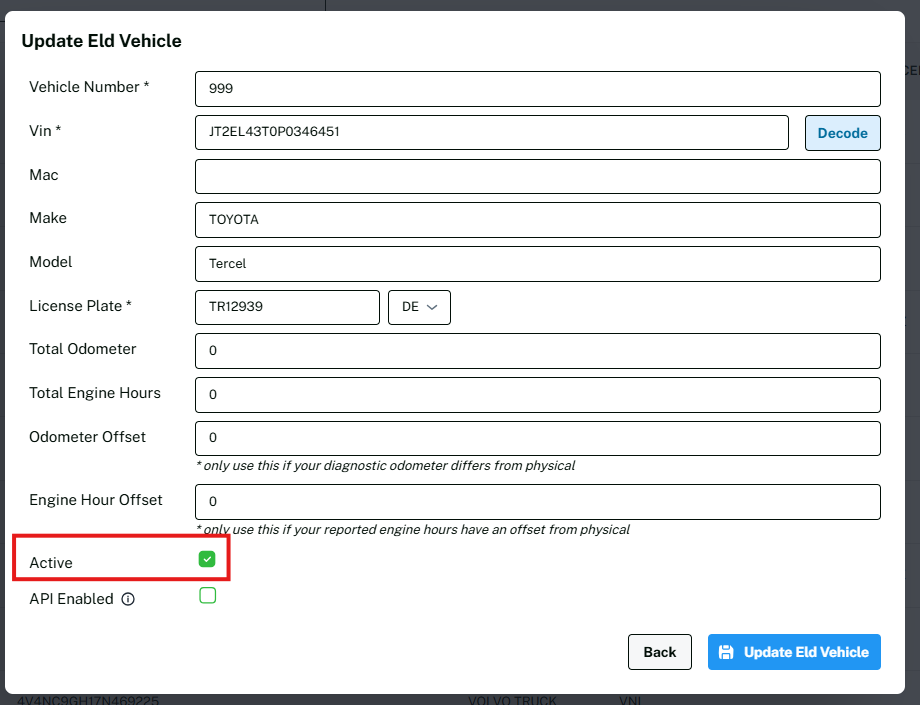Click the save icon on Update button
Screen dimensions: 920x705
click(x=727, y=652)
